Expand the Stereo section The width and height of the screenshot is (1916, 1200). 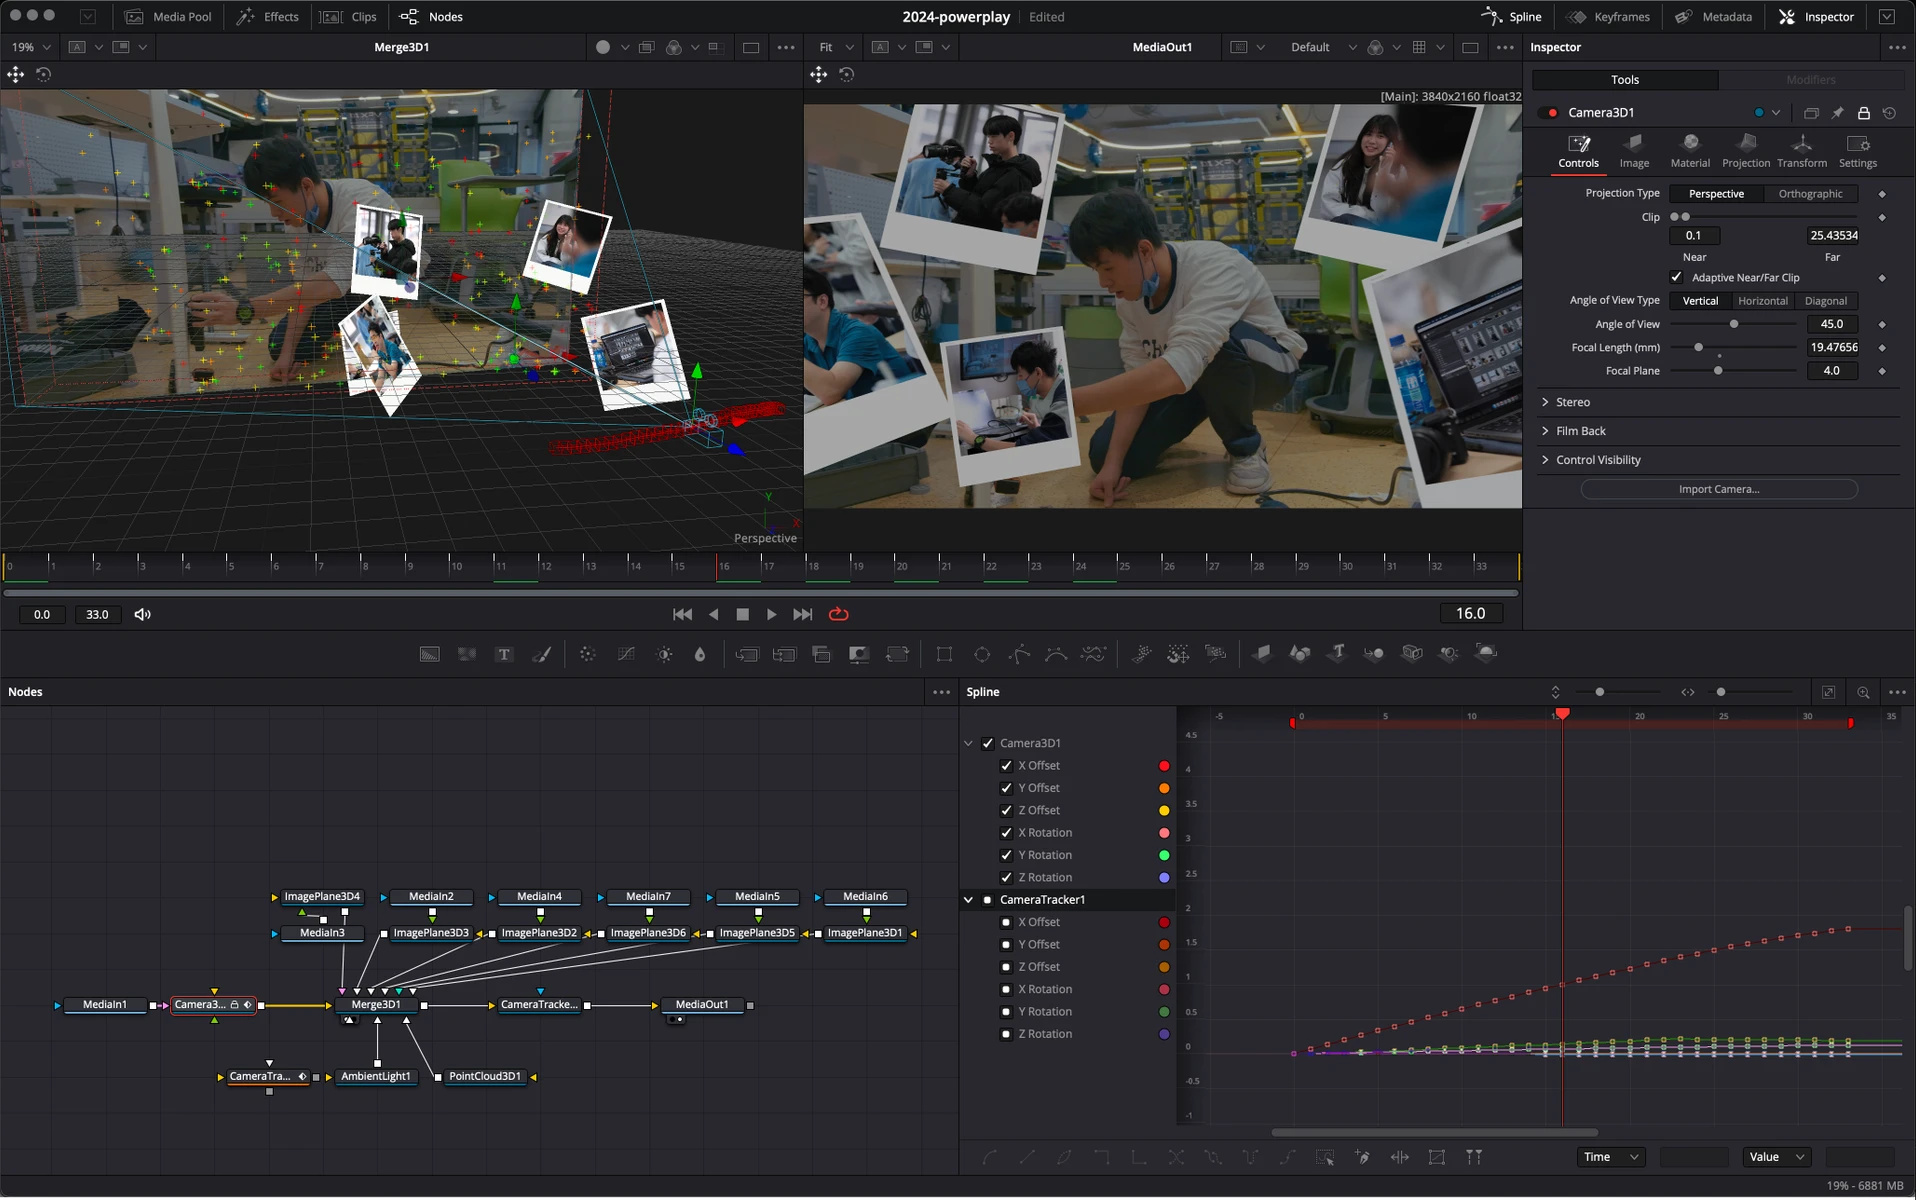1572,402
